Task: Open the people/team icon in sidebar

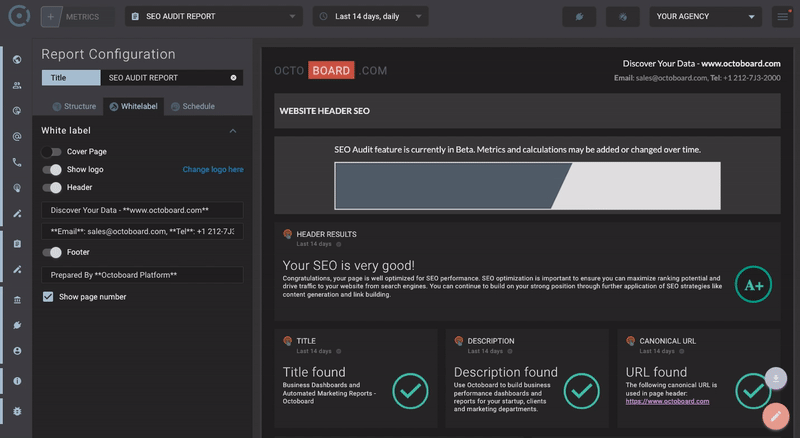Action: coord(17,86)
